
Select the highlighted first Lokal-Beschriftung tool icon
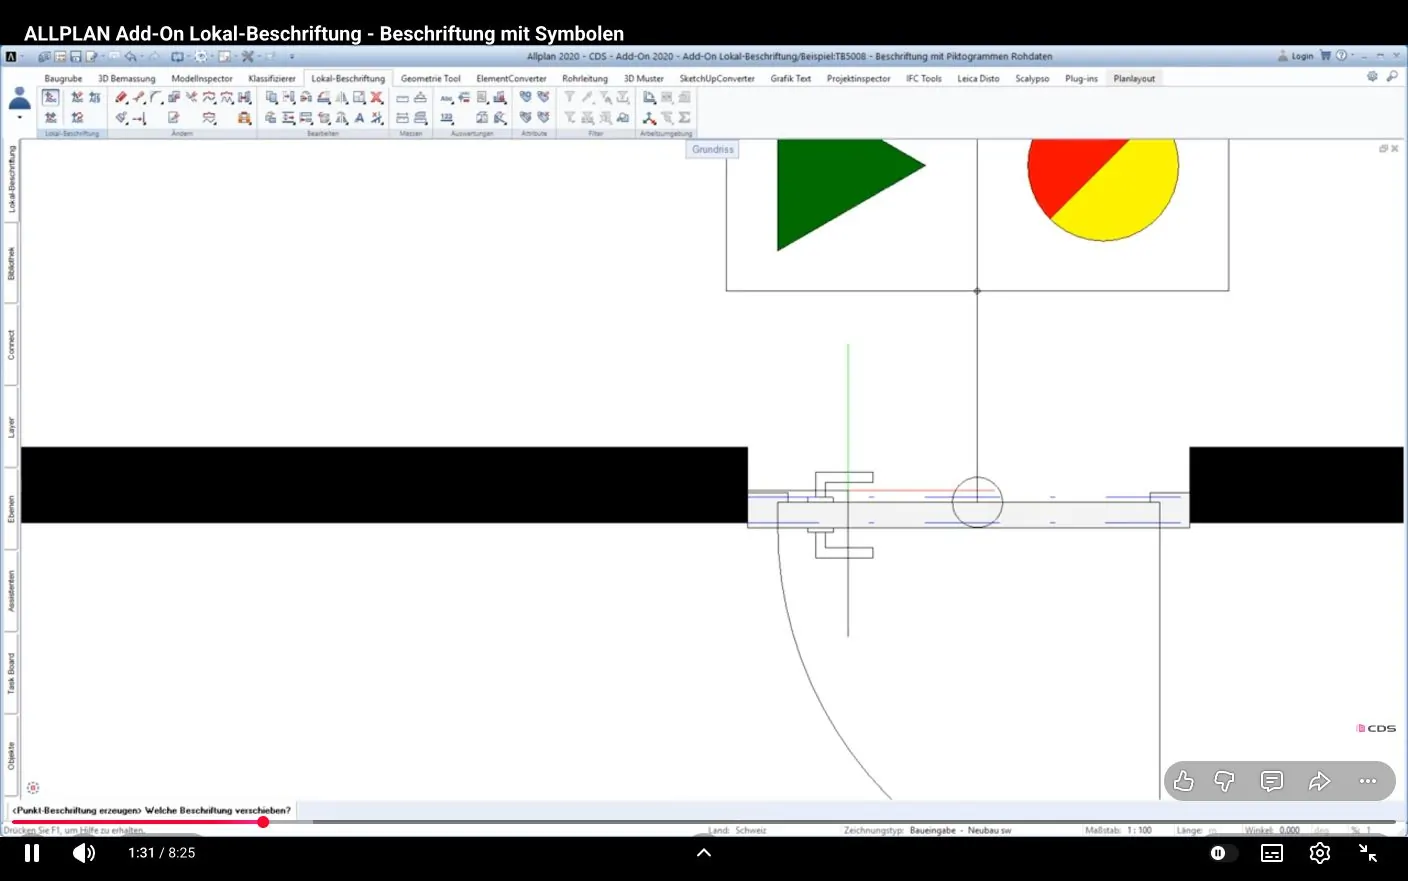click(x=50, y=97)
